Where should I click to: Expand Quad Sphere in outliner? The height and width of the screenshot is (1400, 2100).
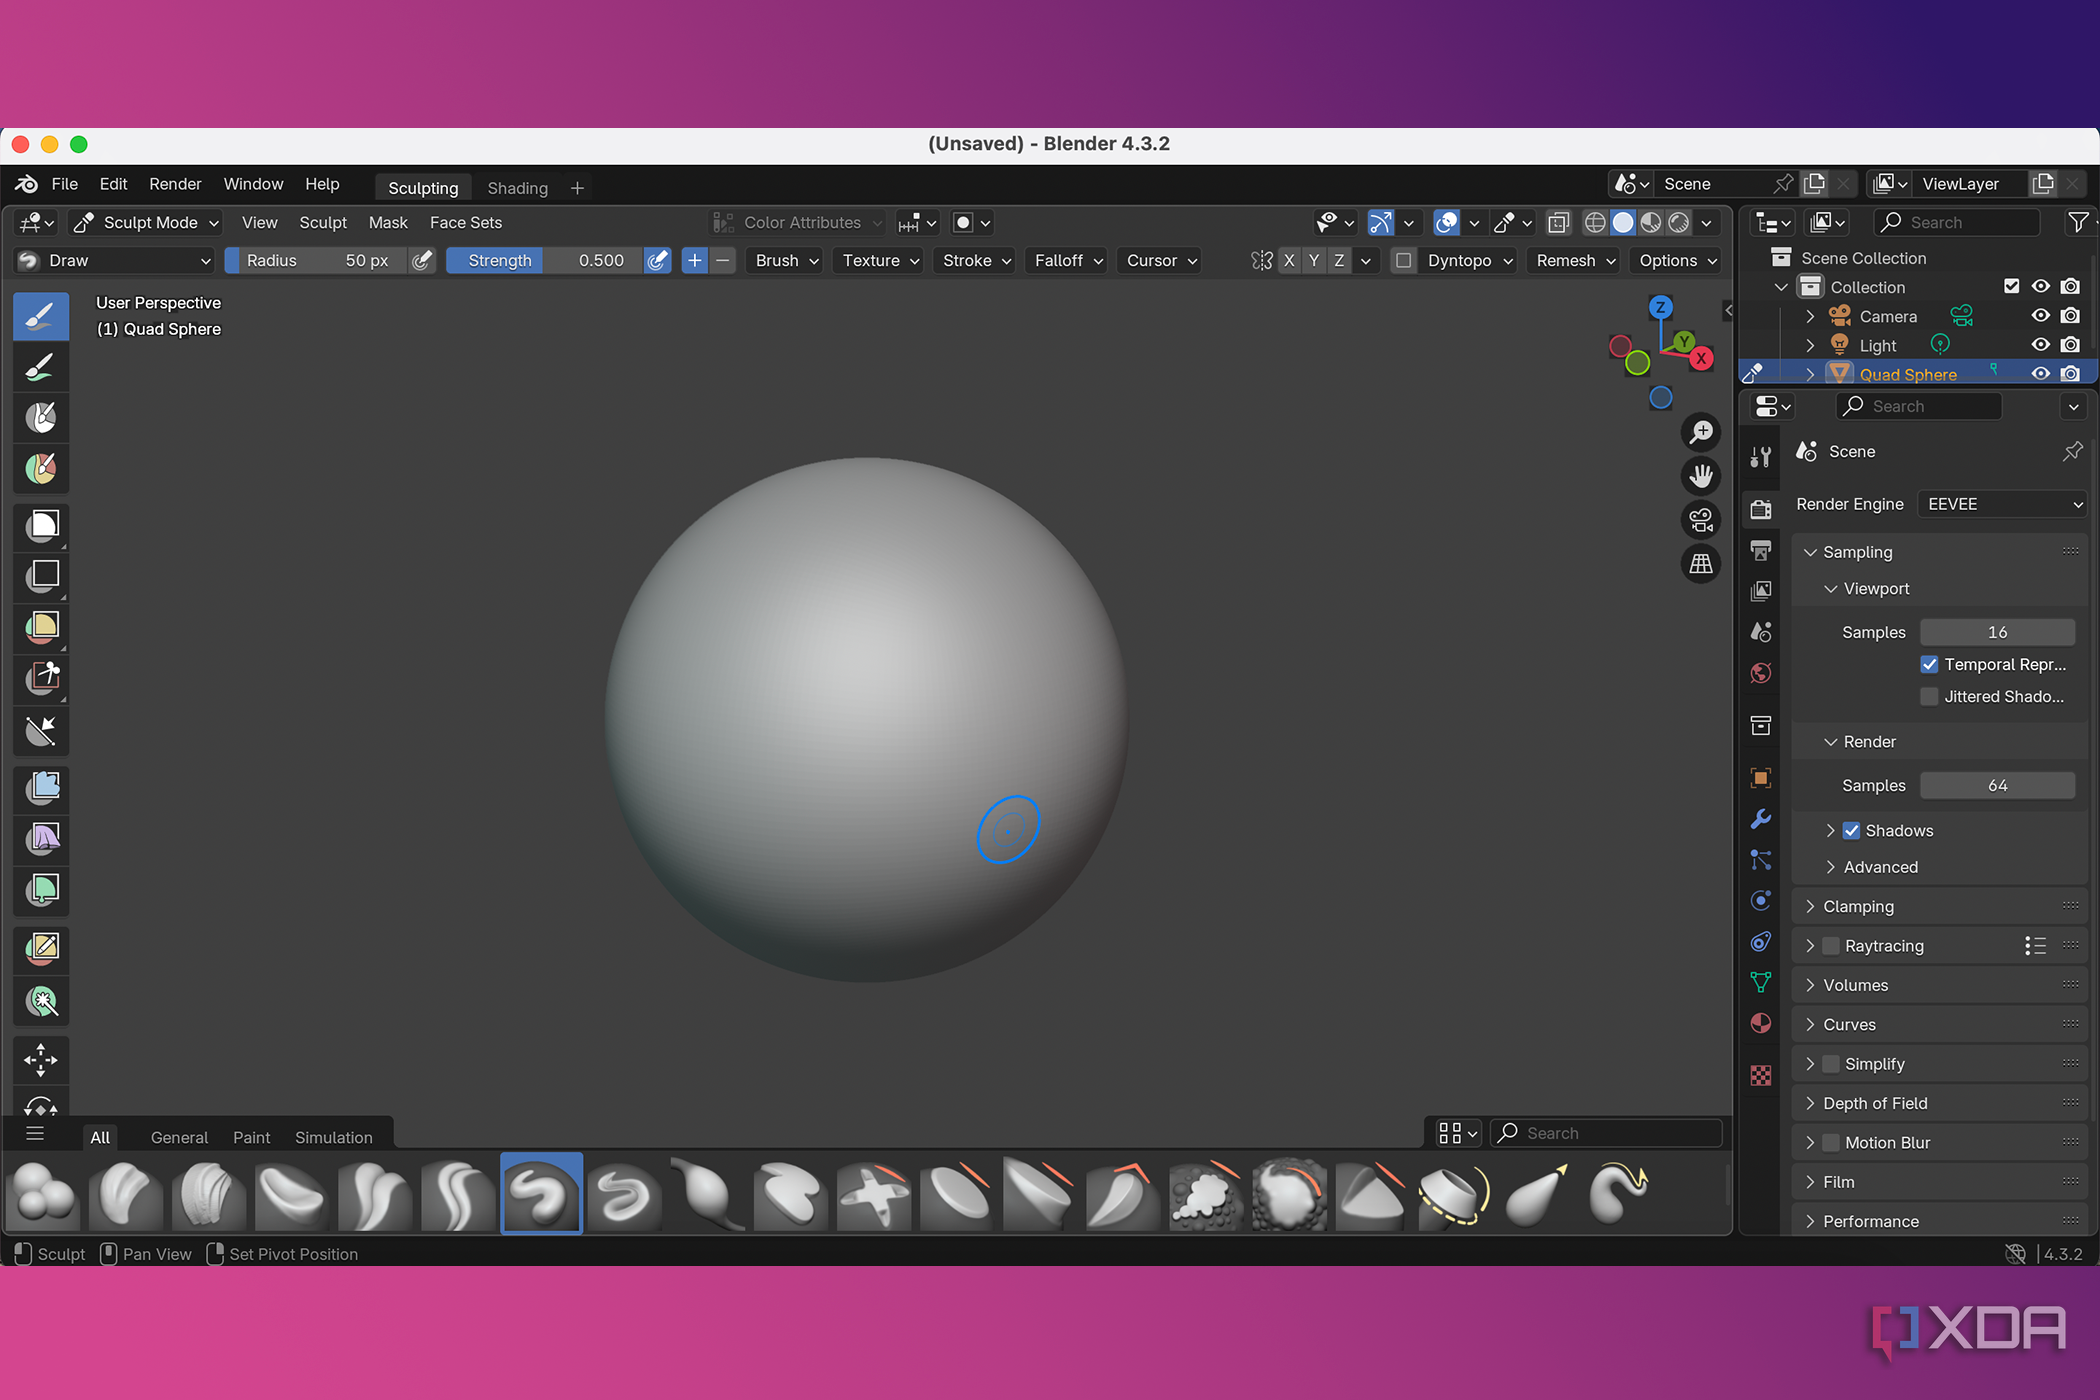(1810, 375)
